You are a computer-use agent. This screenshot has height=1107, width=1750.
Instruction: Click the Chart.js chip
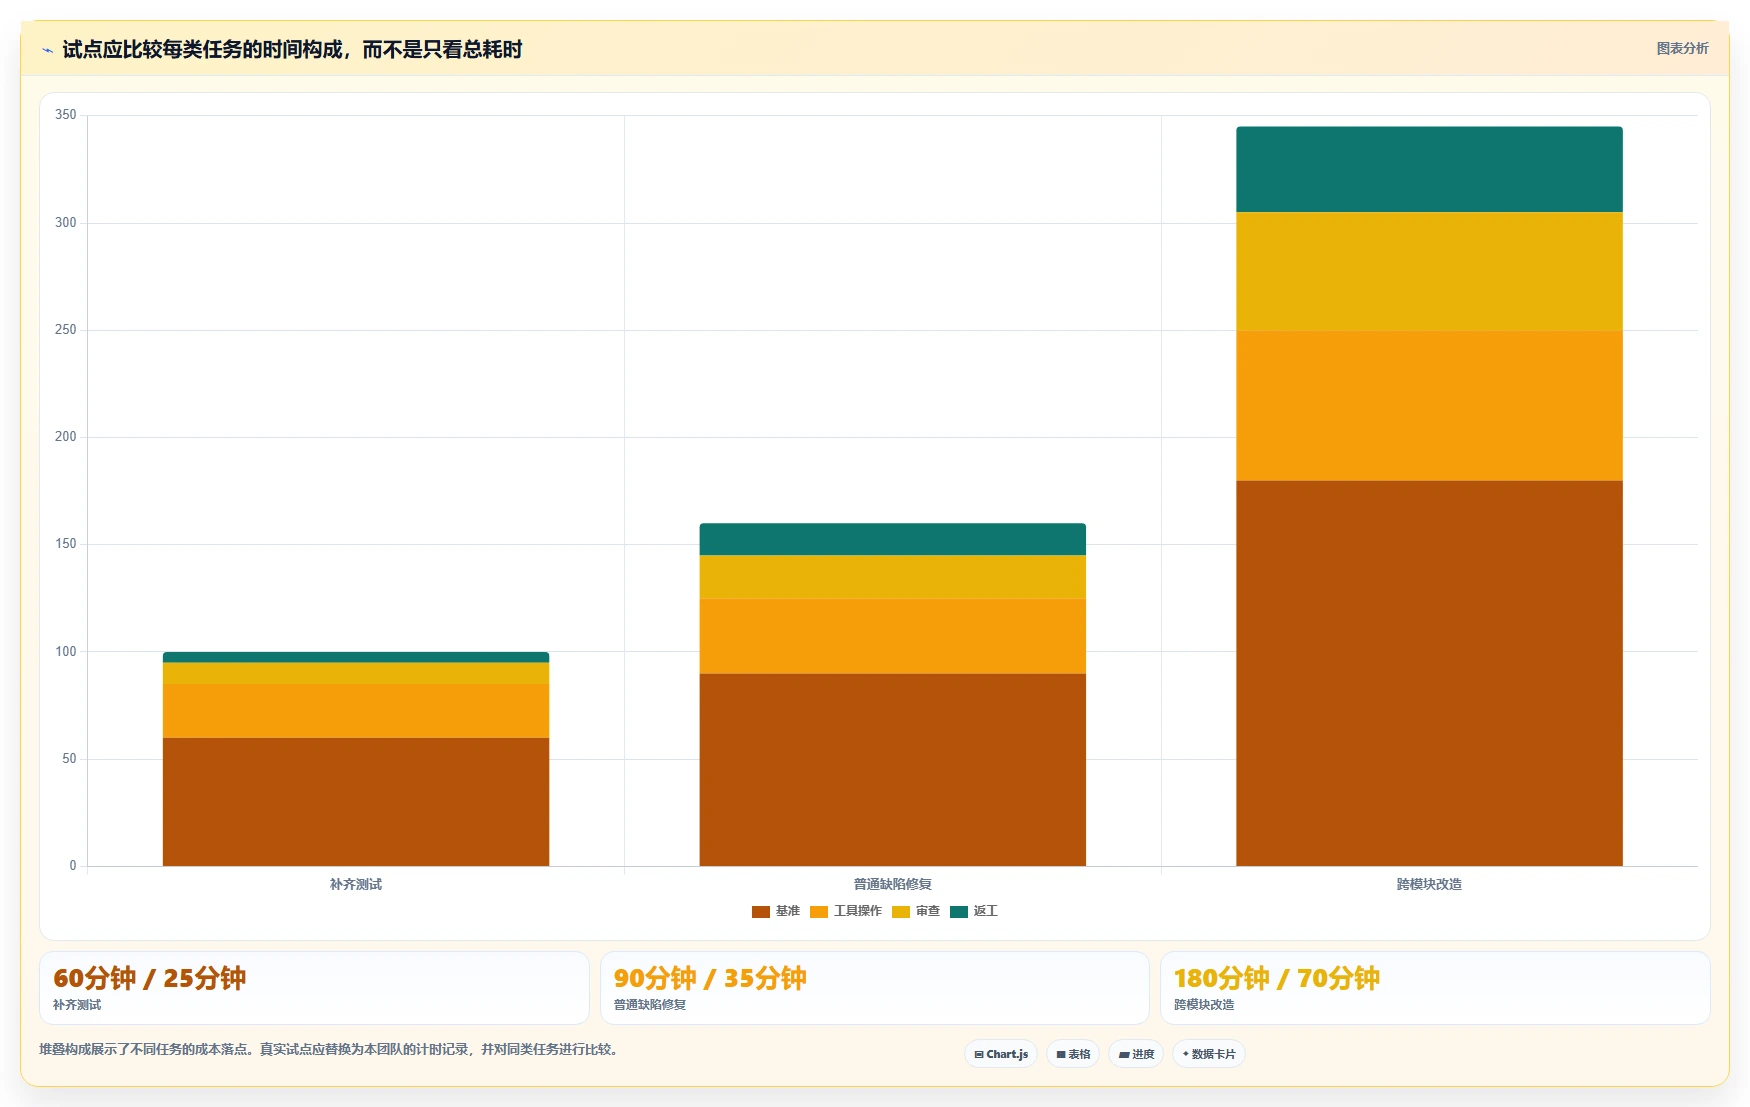[x=1001, y=1054]
